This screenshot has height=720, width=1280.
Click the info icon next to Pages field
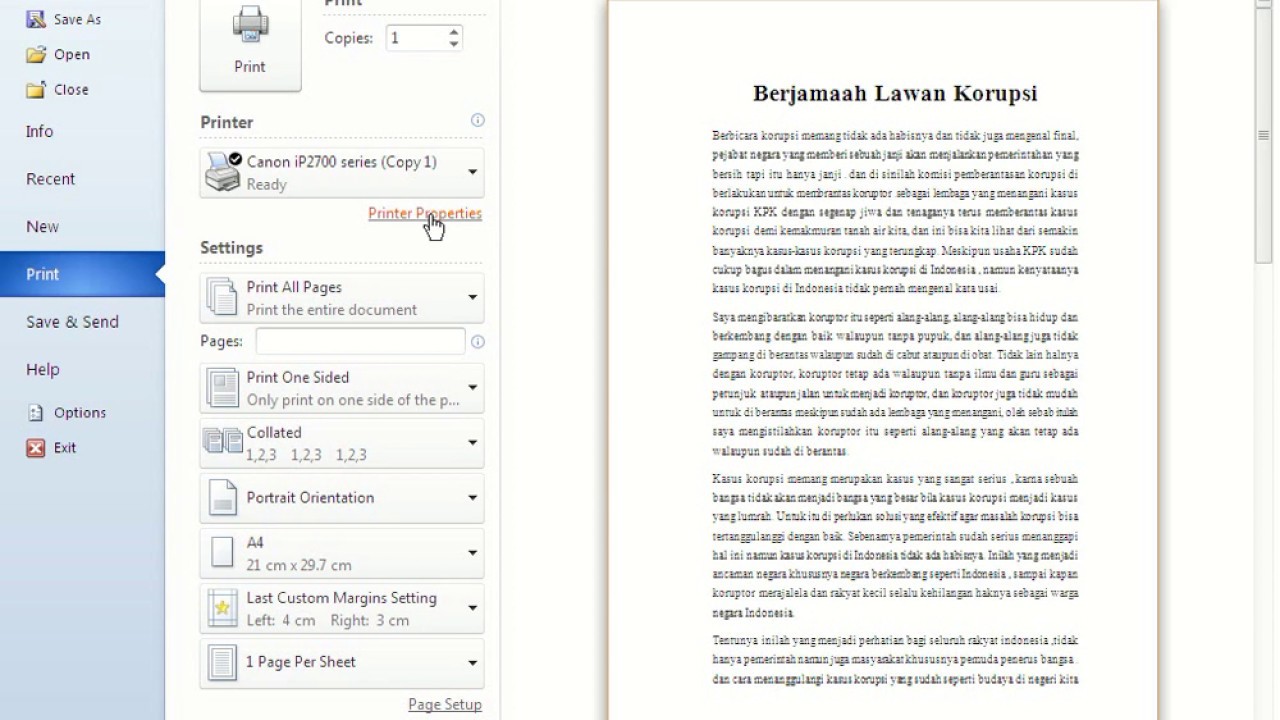point(477,341)
